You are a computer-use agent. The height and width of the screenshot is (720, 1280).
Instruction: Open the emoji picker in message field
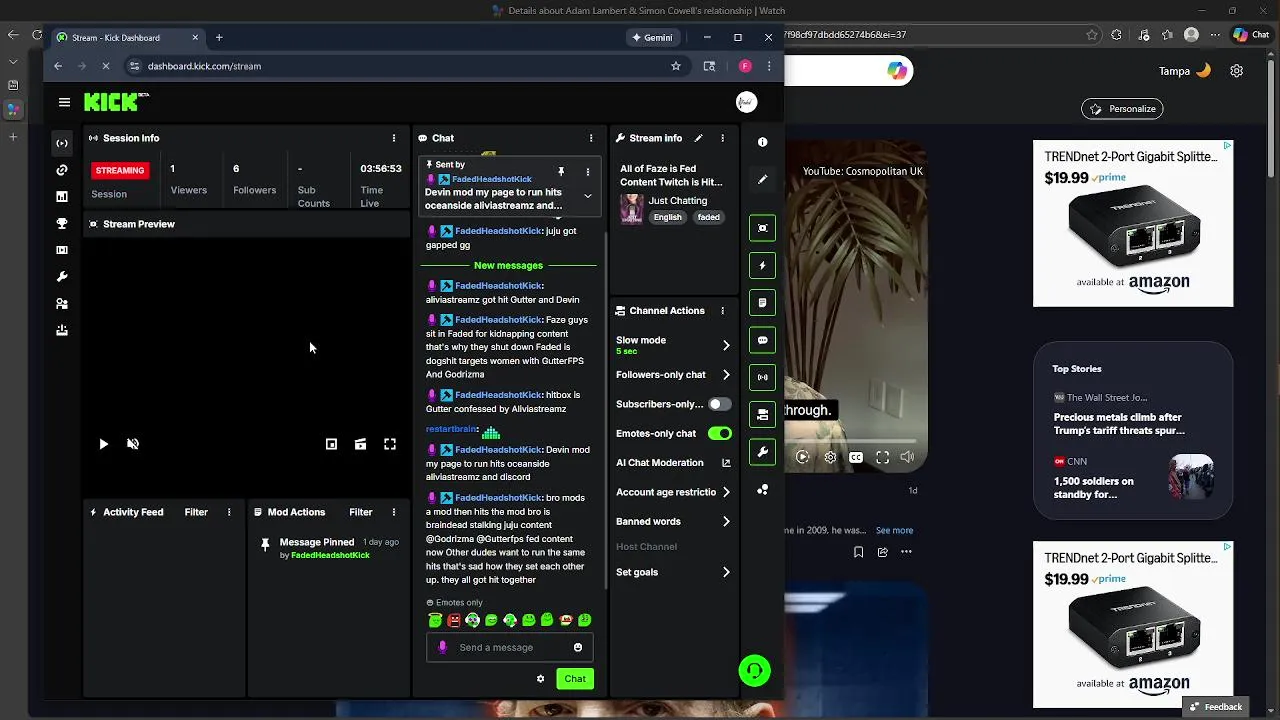pos(578,647)
